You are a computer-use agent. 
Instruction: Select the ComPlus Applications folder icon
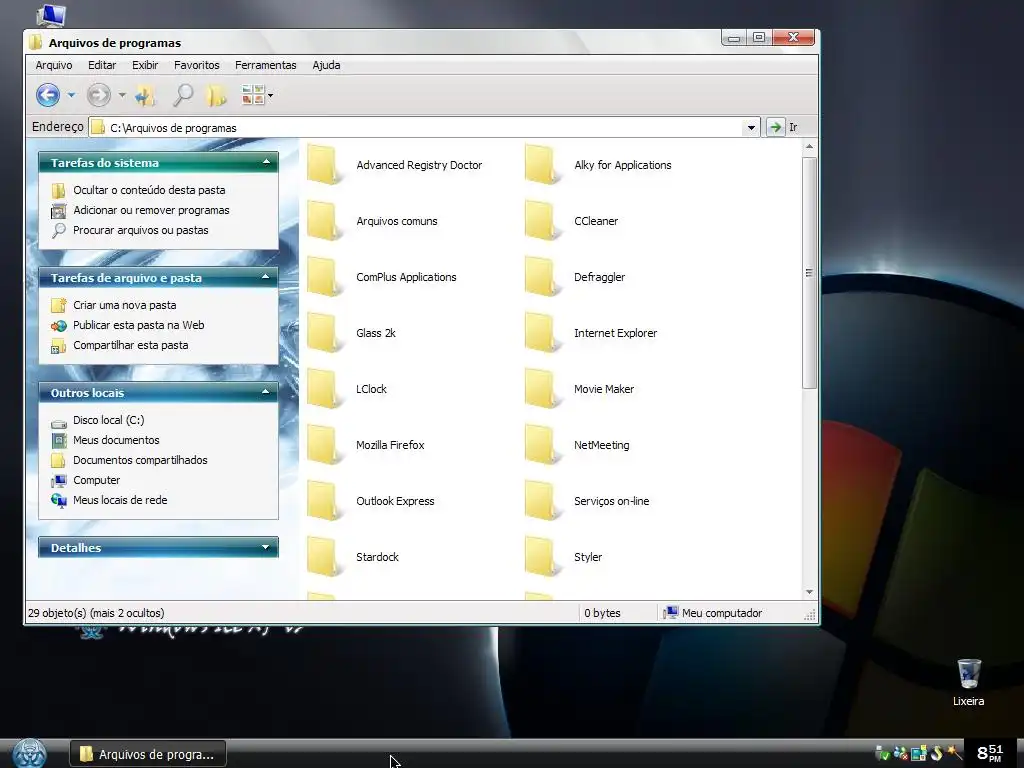324,277
